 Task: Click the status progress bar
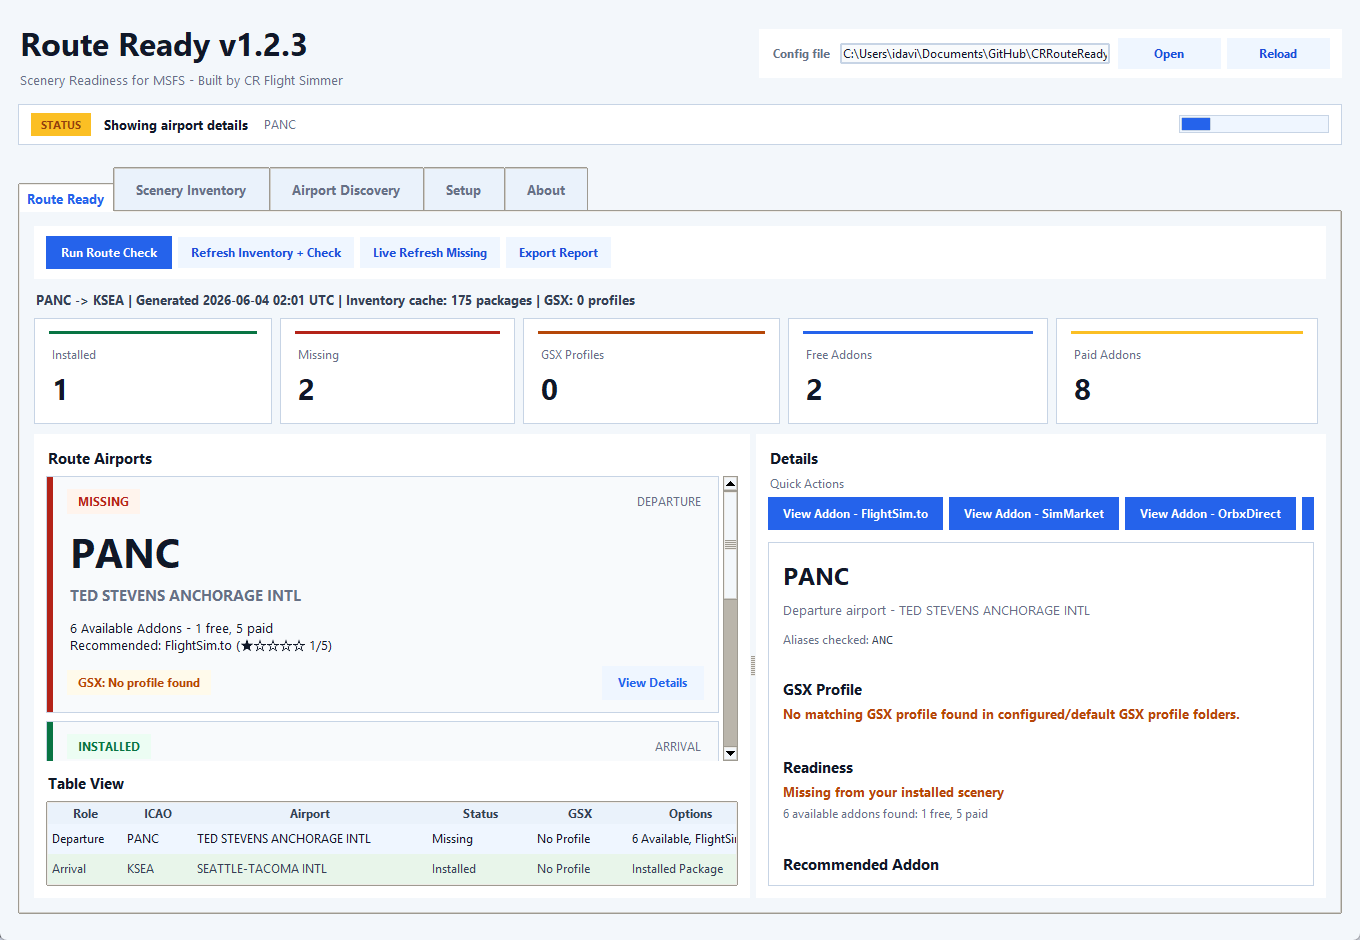1254,124
